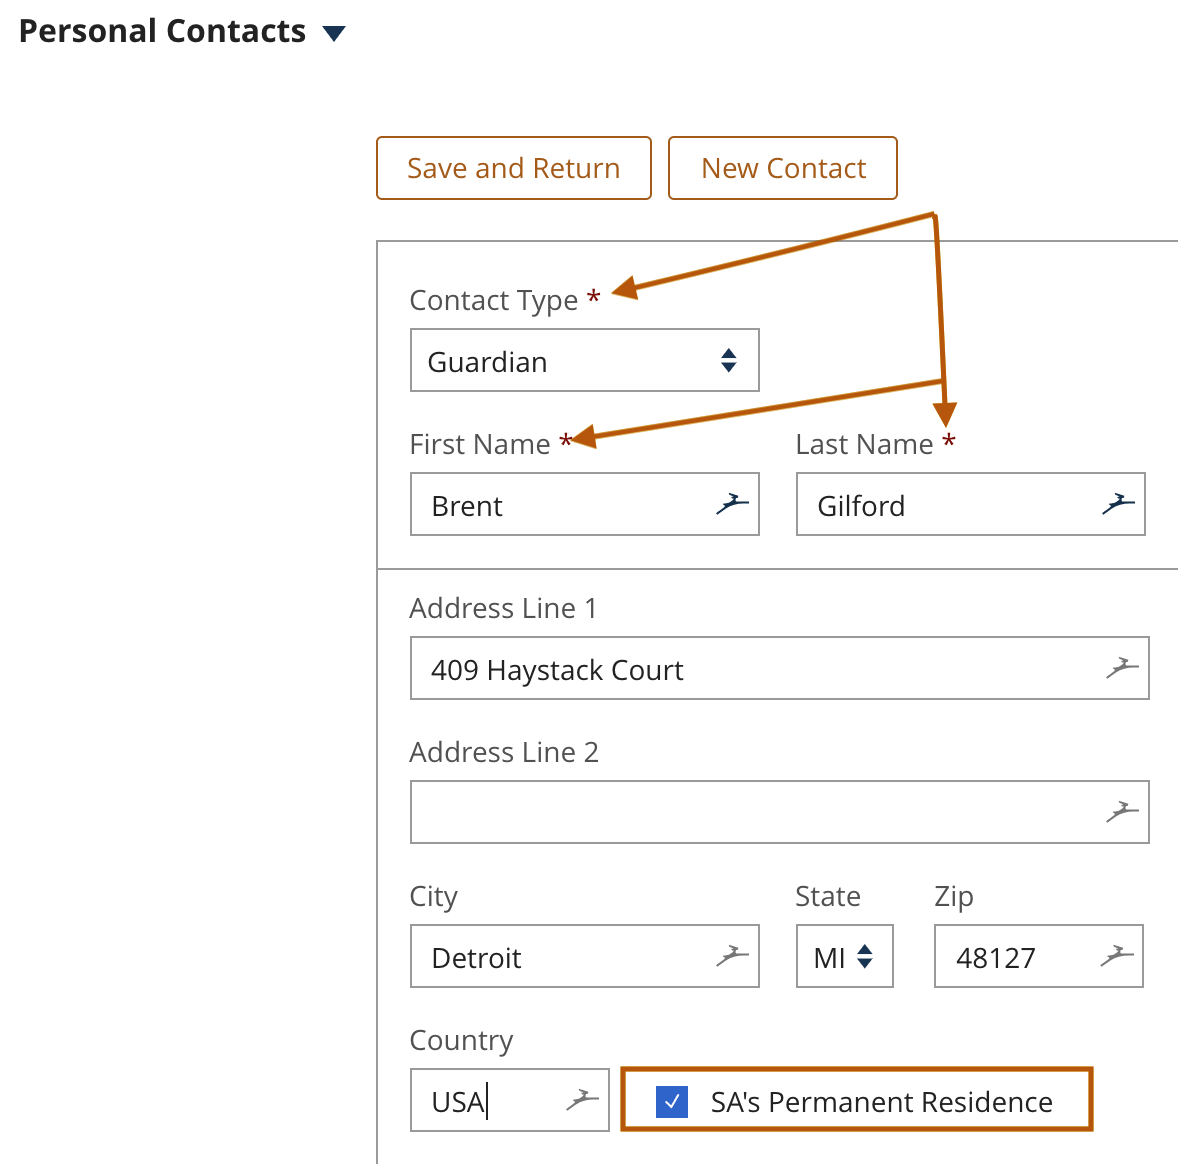The width and height of the screenshot is (1178, 1164).
Task: Click the State stepper arrows
Action: (x=866, y=956)
